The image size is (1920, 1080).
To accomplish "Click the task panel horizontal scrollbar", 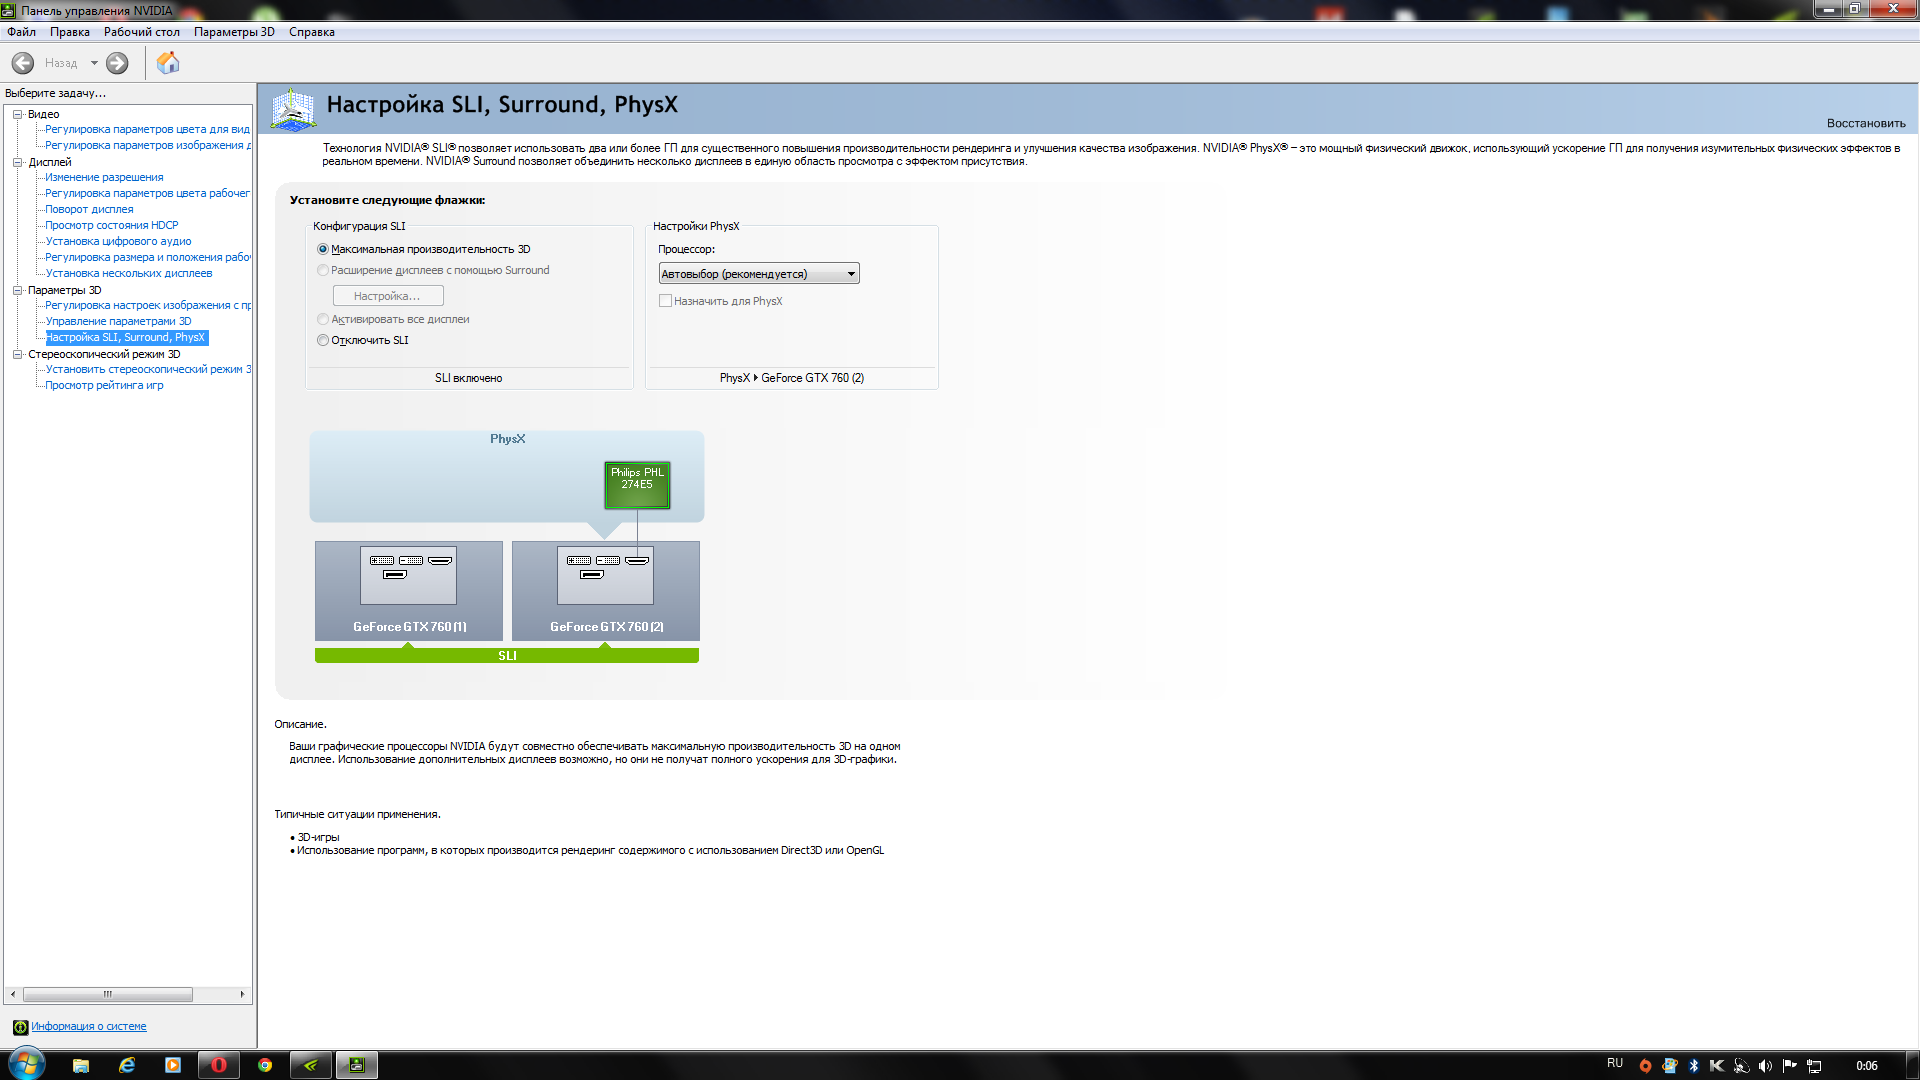I will tap(108, 994).
